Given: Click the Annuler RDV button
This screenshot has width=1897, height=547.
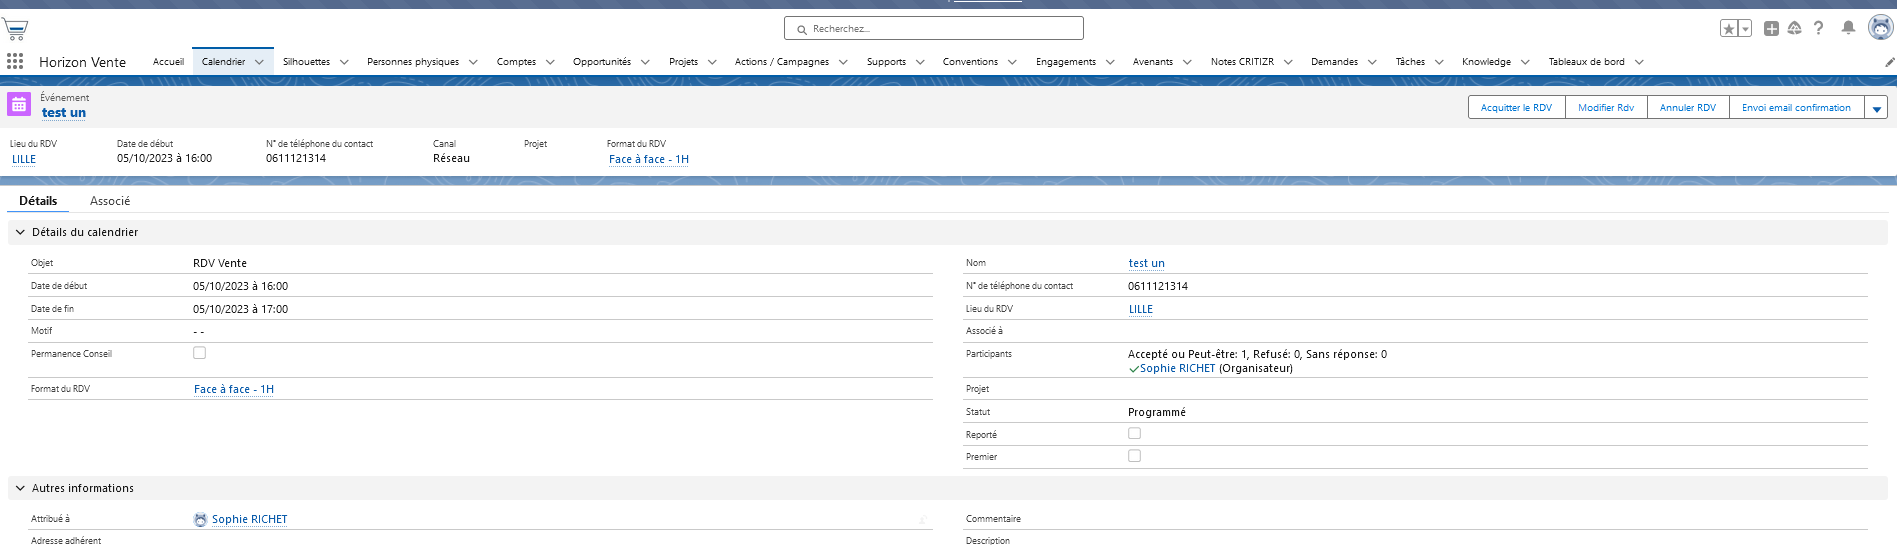Looking at the screenshot, I should click(1687, 108).
